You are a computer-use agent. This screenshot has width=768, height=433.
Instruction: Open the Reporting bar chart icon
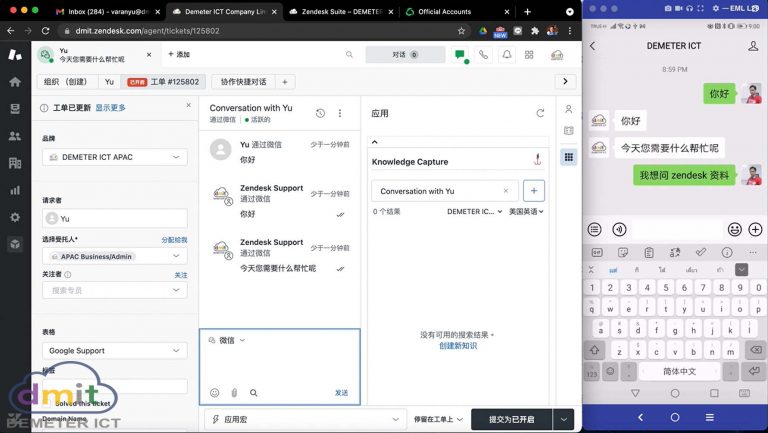tap(15, 190)
